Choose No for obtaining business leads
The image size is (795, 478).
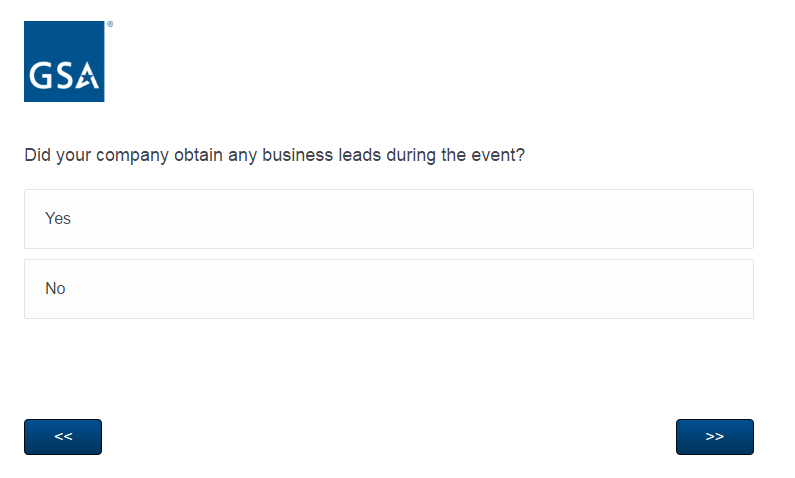(388, 289)
